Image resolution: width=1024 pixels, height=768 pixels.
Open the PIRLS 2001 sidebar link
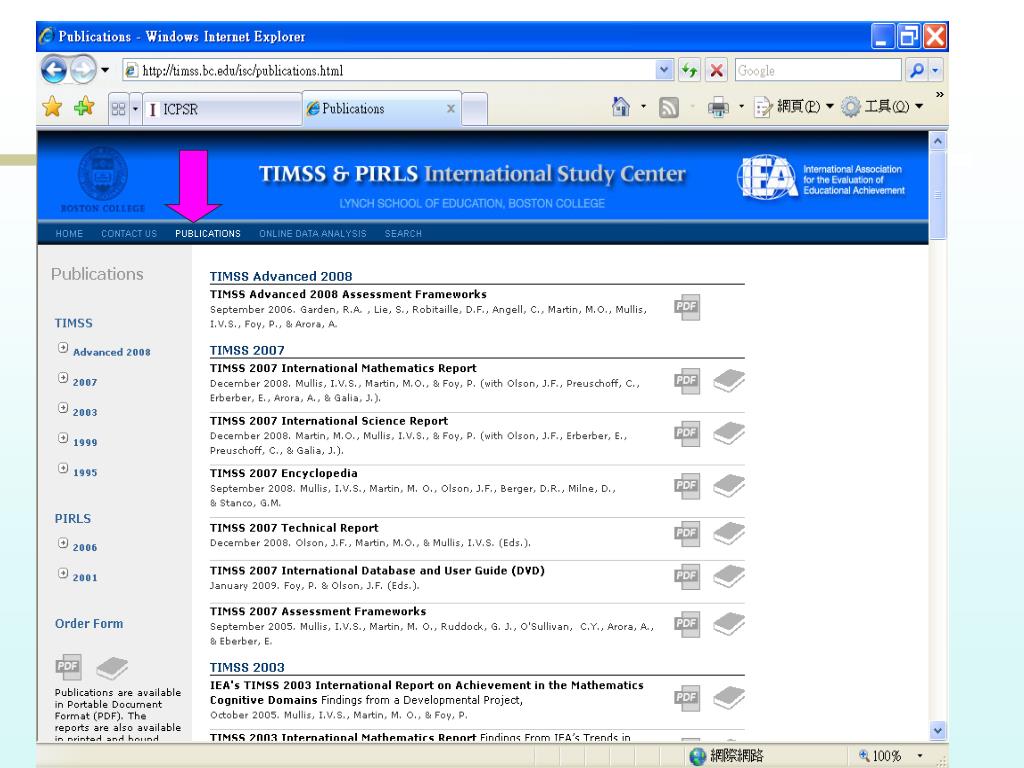pyautogui.click(x=85, y=577)
